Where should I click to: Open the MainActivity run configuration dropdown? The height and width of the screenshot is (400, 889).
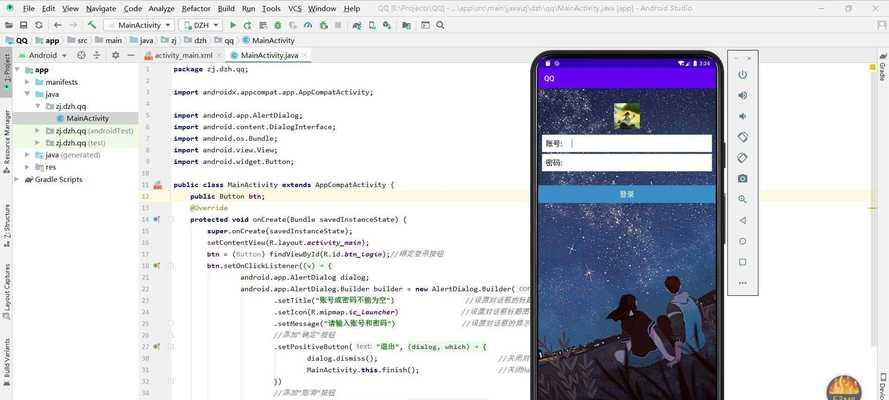coord(139,25)
